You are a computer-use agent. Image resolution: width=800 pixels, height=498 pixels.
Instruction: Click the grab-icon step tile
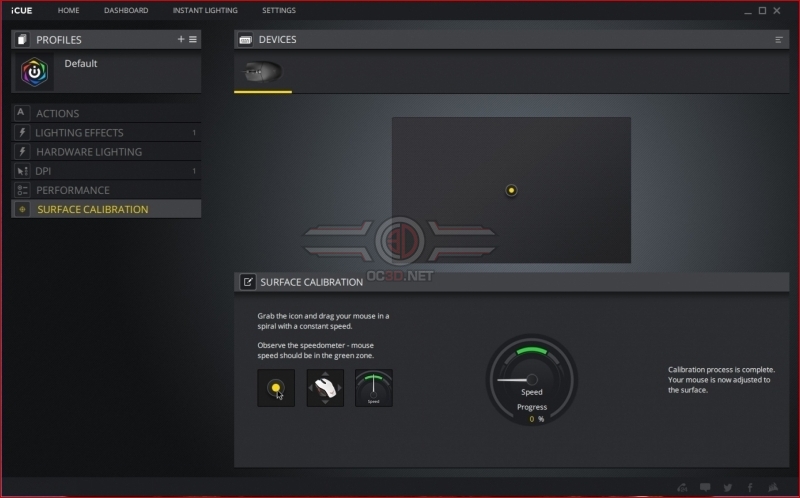[x=276, y=388]
